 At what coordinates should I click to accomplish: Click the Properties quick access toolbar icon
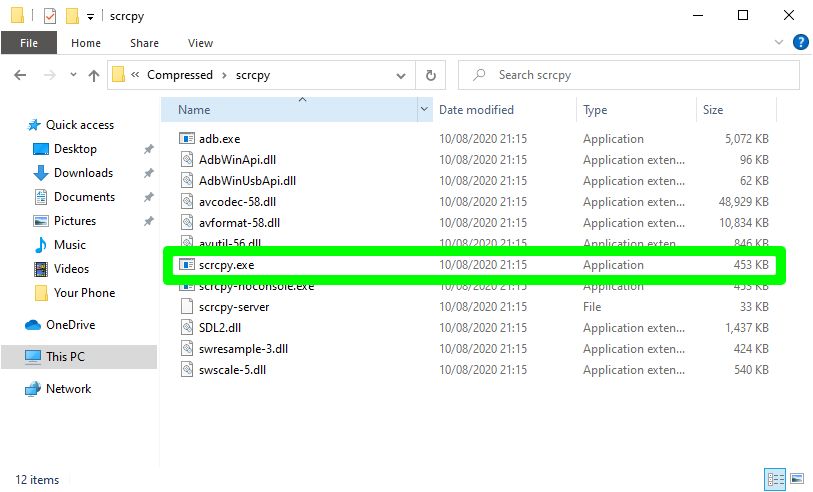(50, 16)
